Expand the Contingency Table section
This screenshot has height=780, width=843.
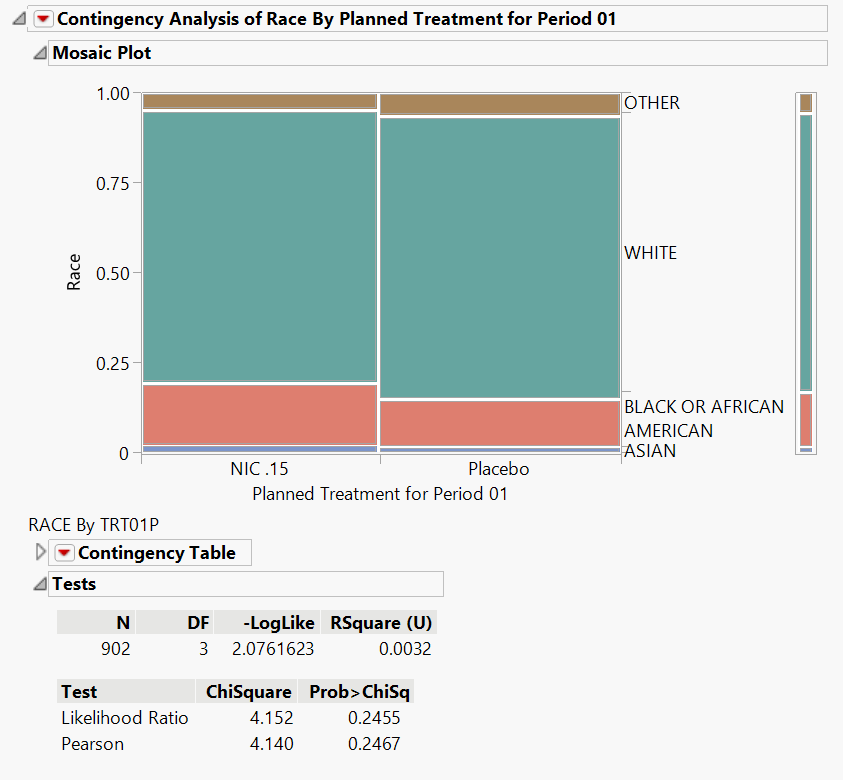(40, 552)
